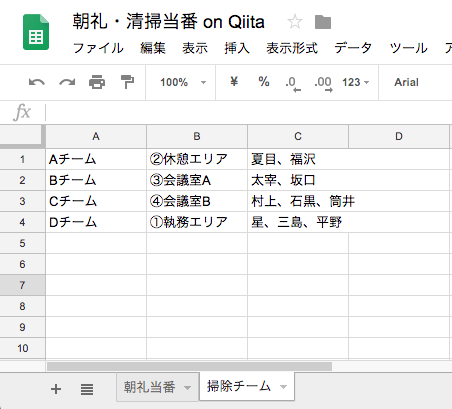The width and height of the screenshot is (452, 409).
Task: Open the 掃除チーム tab dropdown arrow
Action: pos(283,387)
